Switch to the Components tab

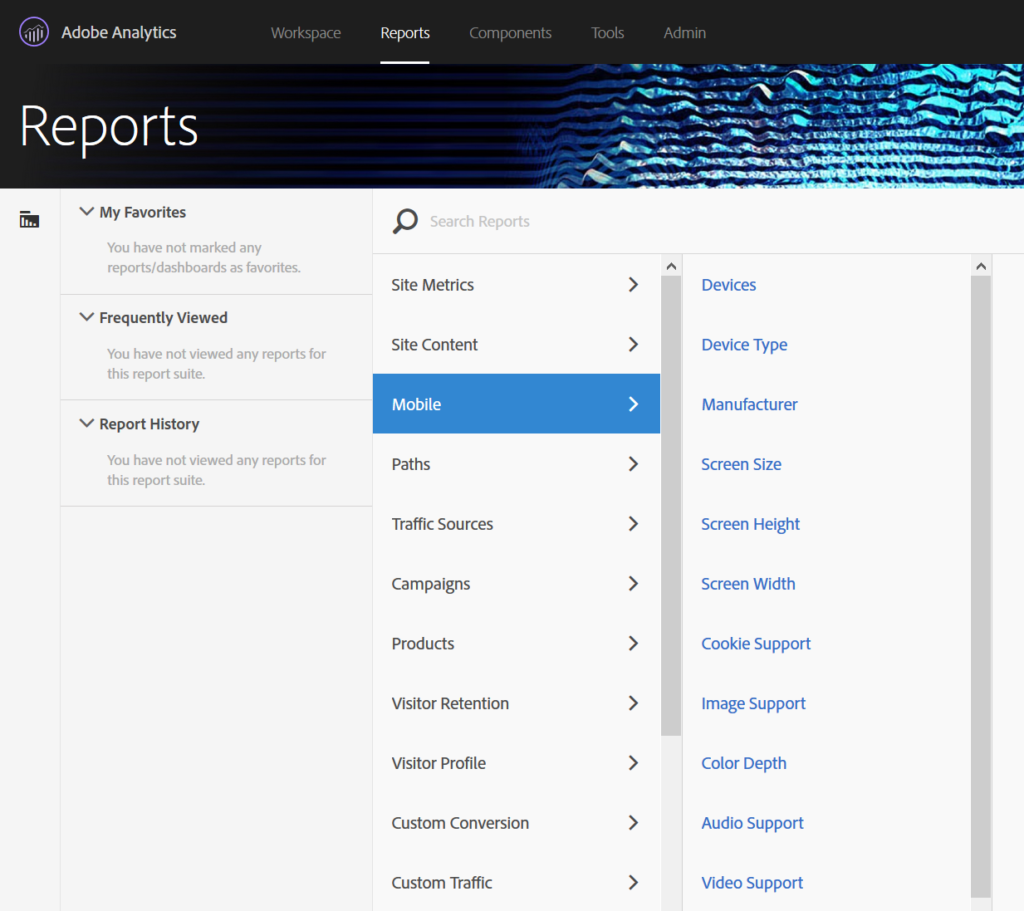[510, 33]
